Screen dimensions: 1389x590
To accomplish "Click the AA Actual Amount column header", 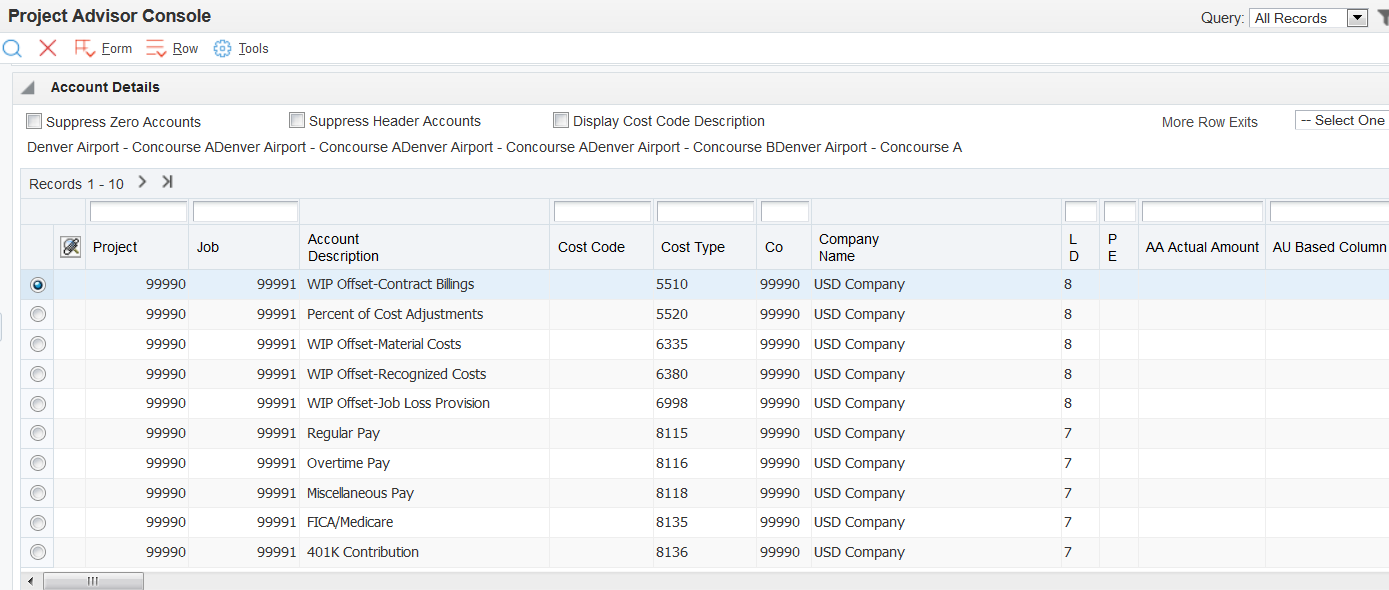I will click(x=1202, y=247).
